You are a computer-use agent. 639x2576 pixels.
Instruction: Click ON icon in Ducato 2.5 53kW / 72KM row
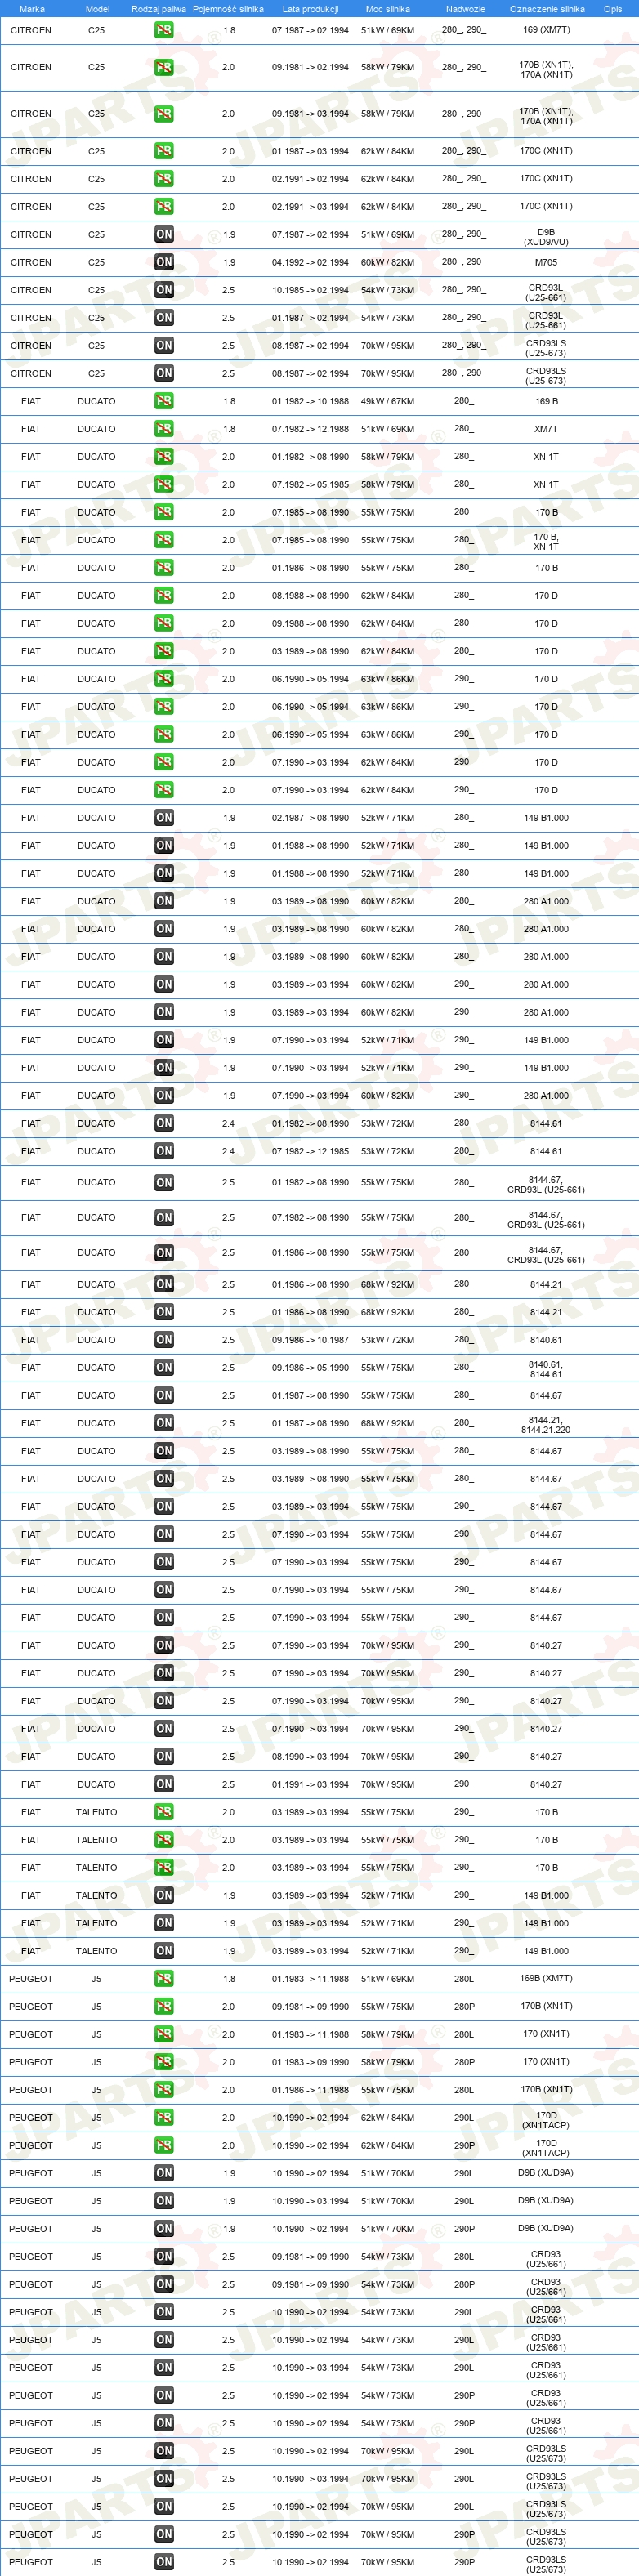click(164, 1340)
